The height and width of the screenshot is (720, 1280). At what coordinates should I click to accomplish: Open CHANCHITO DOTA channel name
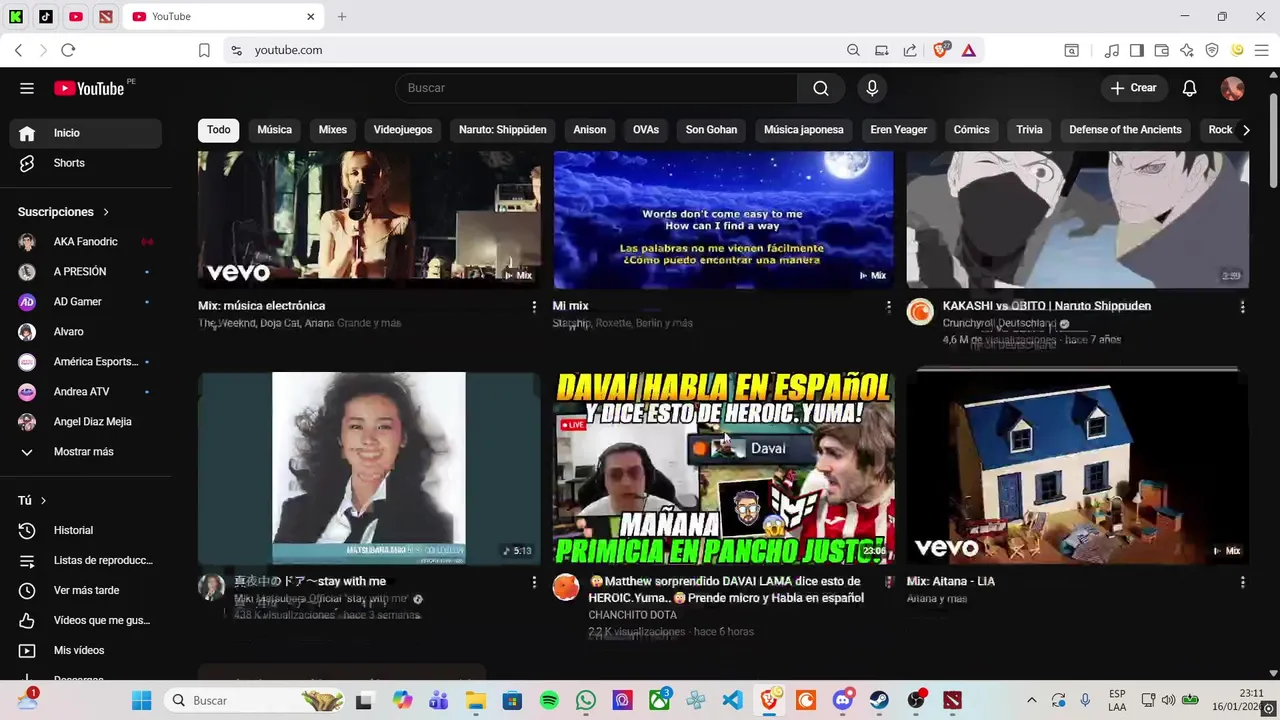pos(633,615)
